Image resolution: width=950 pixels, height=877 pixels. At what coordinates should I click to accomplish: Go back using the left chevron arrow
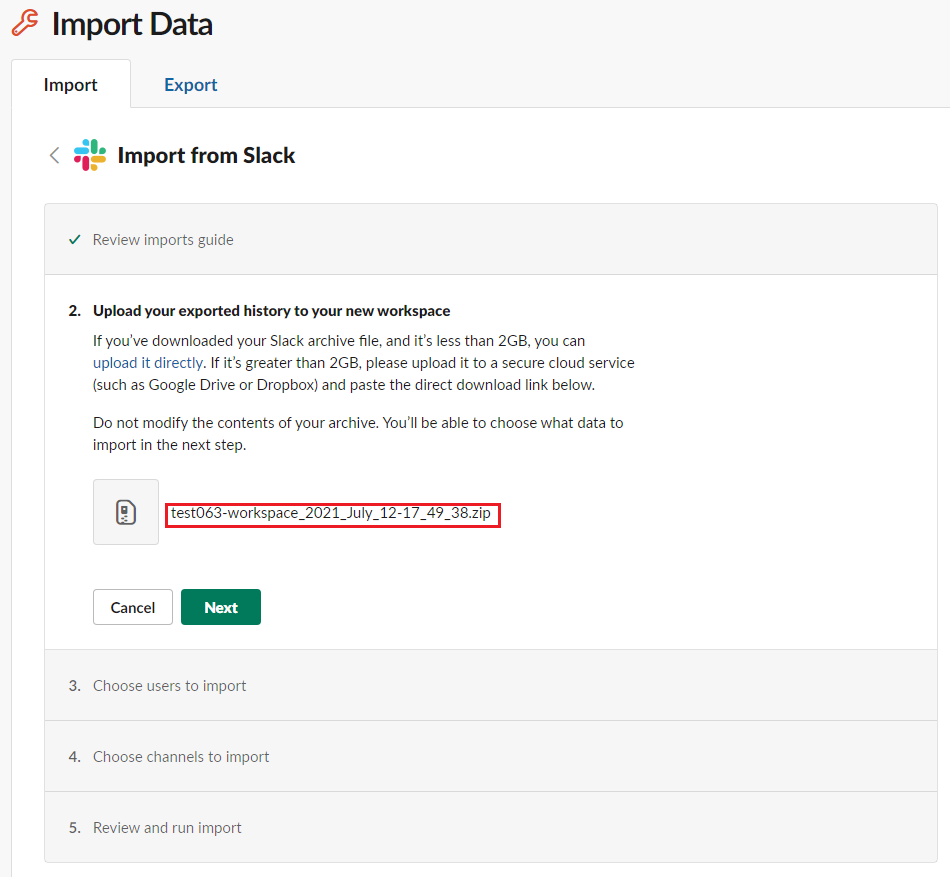click(55, 155)
